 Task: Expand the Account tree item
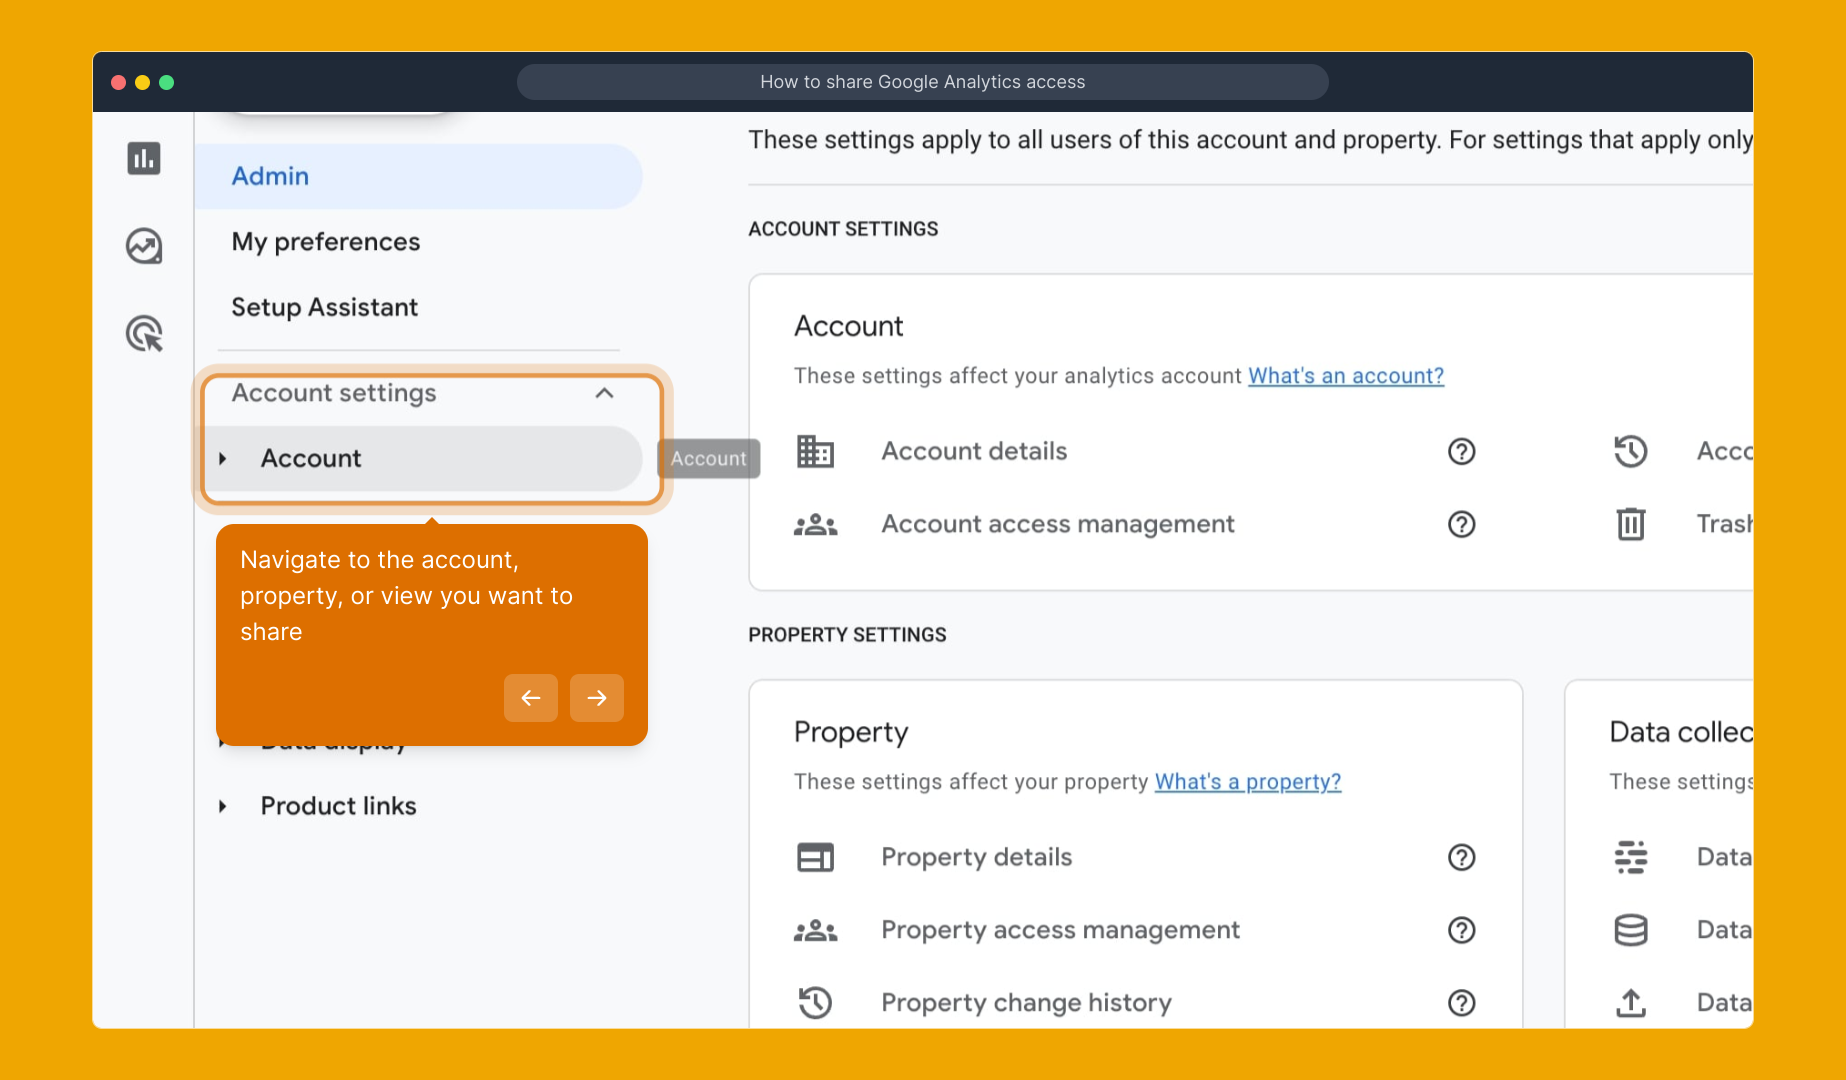(x=222, y=459)
